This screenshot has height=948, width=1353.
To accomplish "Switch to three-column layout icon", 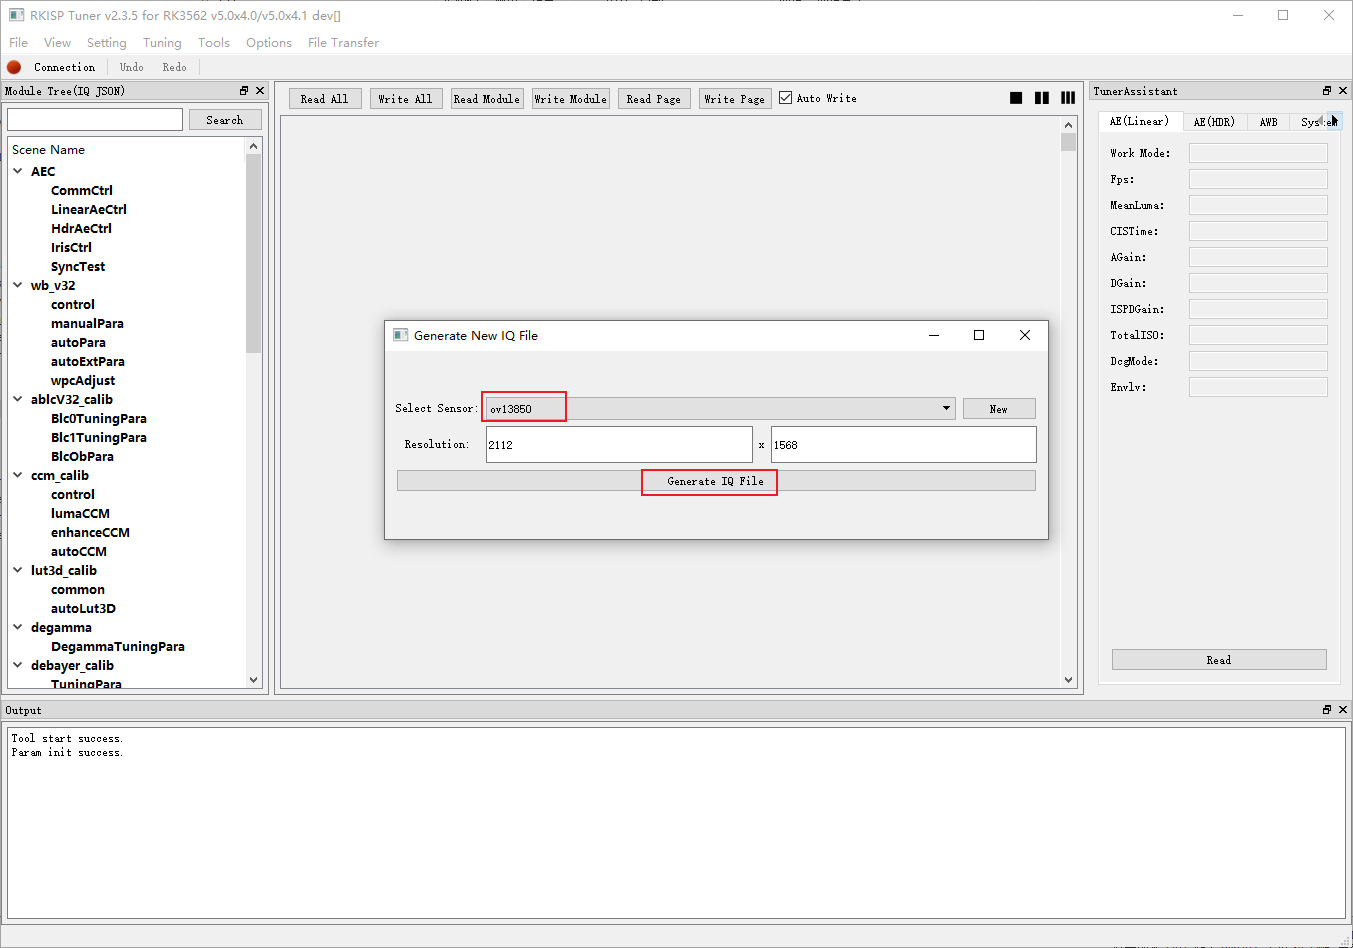I will click(1068, 98).
